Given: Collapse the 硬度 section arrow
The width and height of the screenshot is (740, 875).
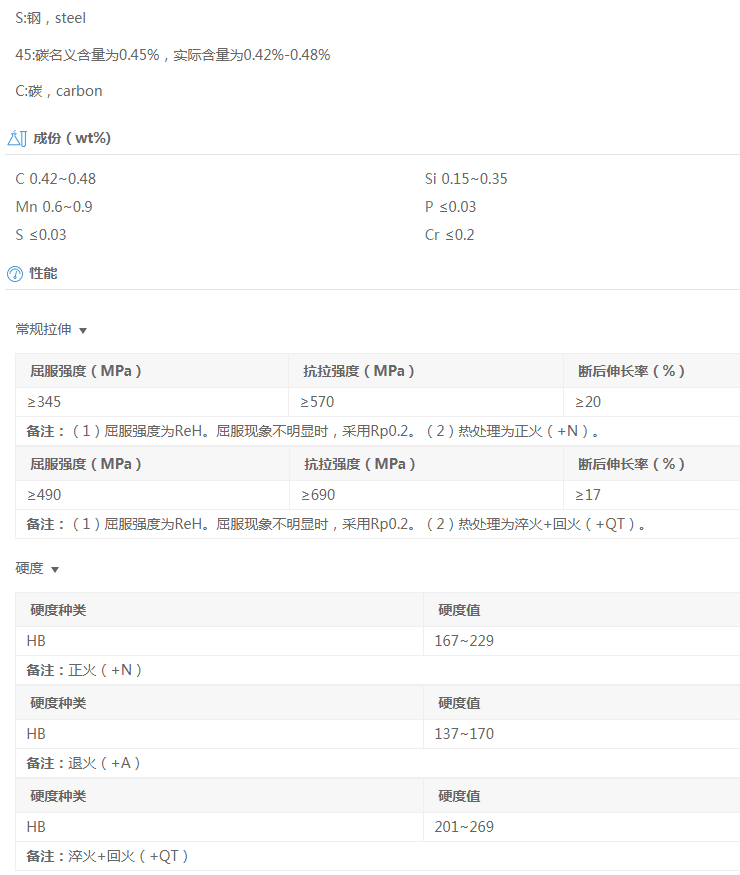Looking at the screenshot, I should pyautogui.click(x=55, y=569).
